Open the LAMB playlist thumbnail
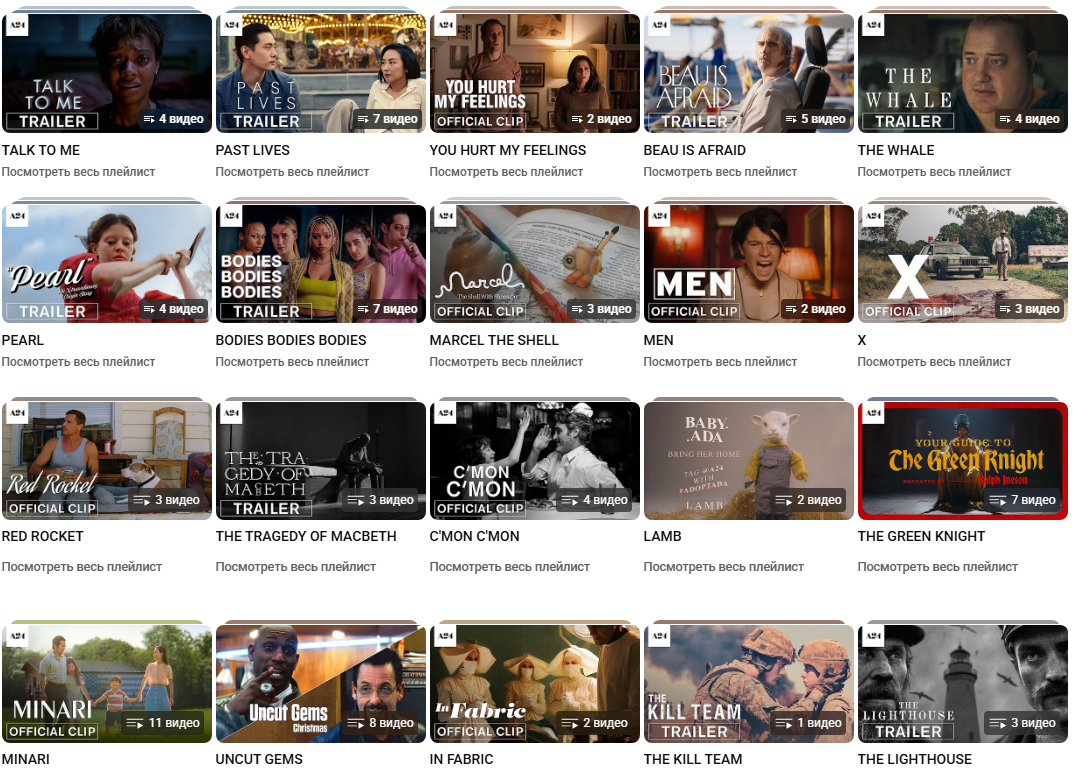 coord(749,460)
